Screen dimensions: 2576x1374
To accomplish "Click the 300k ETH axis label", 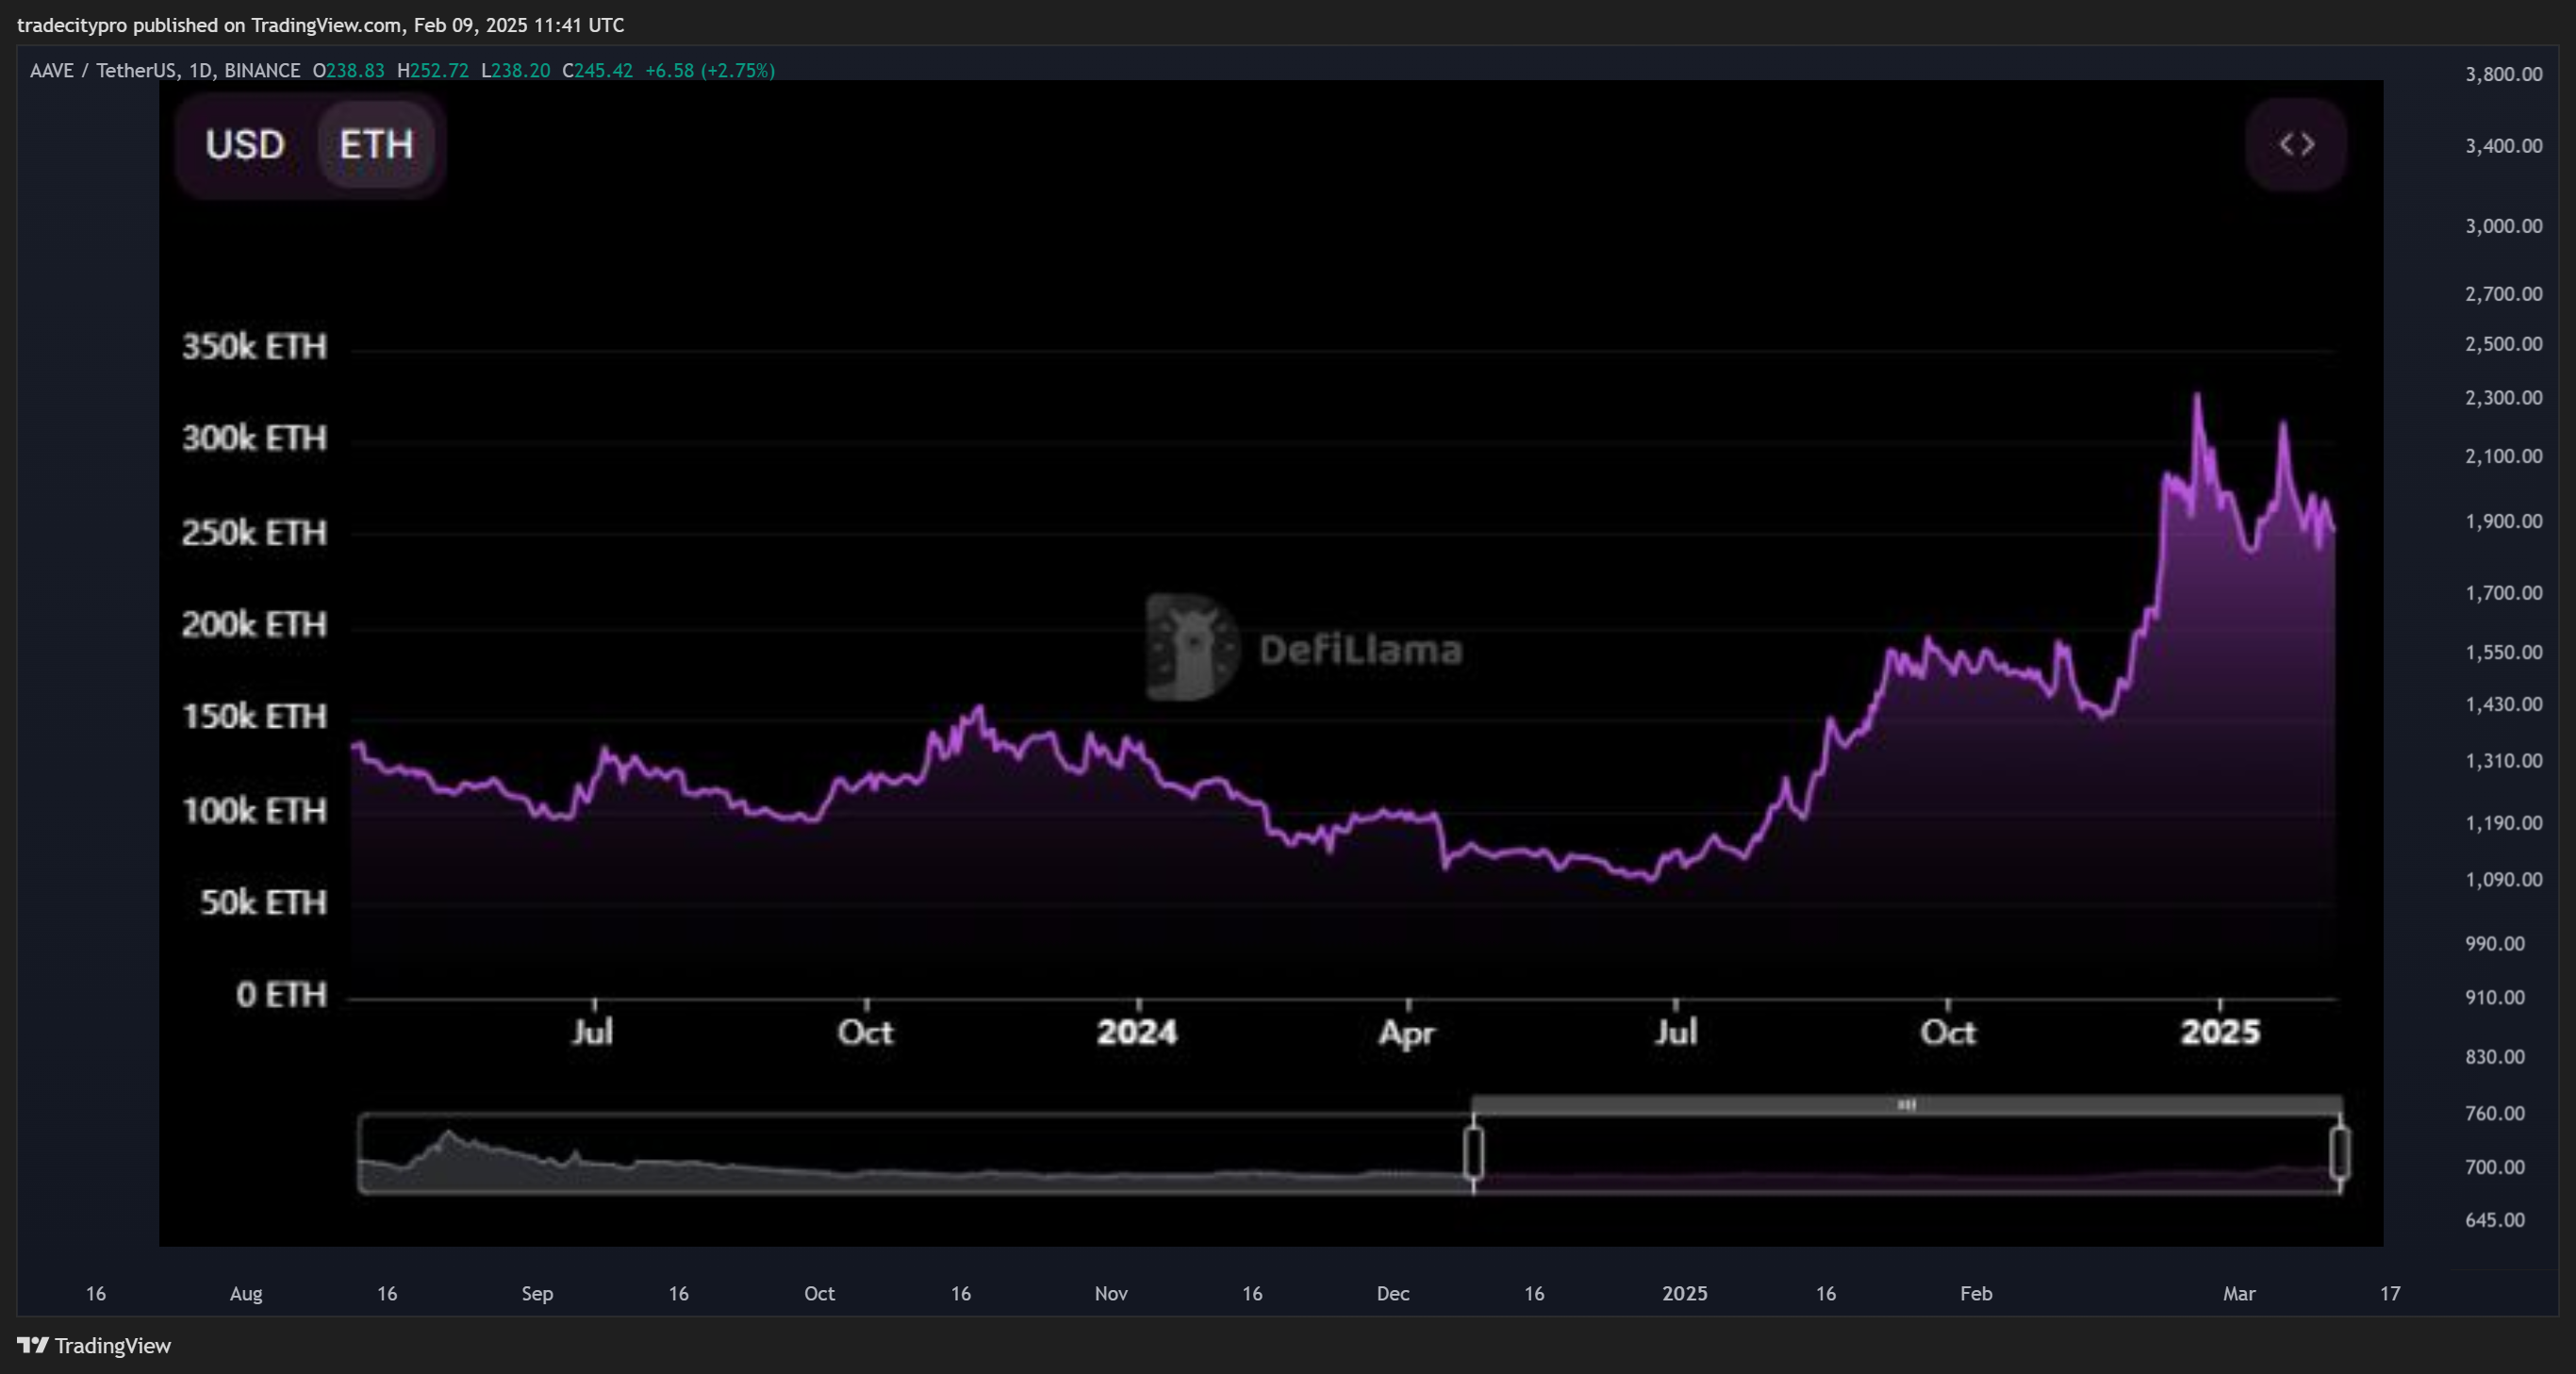I will [254, 439].
